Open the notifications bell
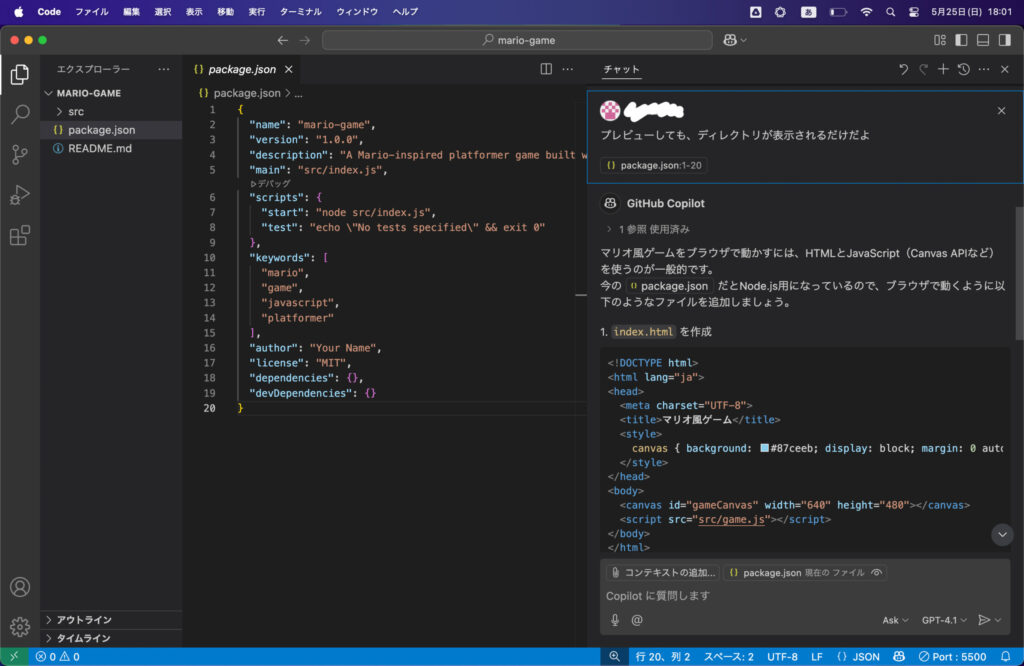 [1006, 657]
